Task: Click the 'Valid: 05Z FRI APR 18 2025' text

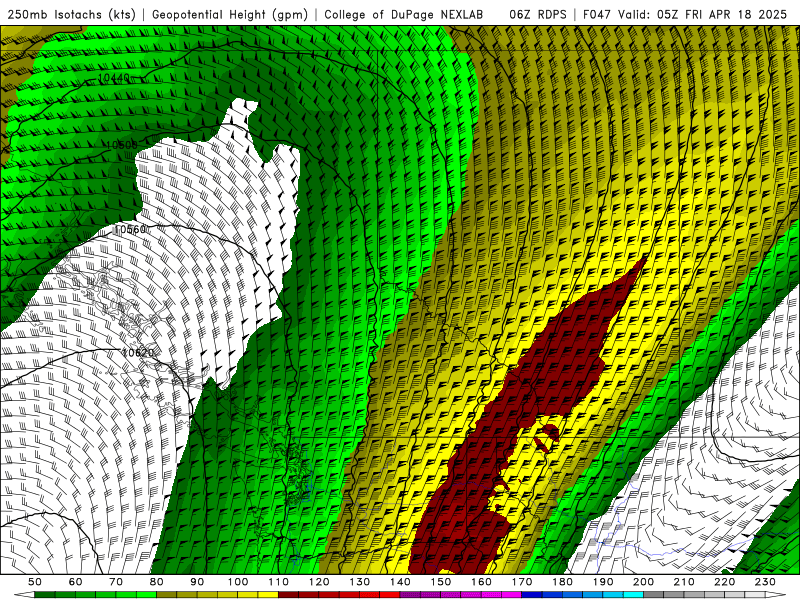Action: point(703,15)
